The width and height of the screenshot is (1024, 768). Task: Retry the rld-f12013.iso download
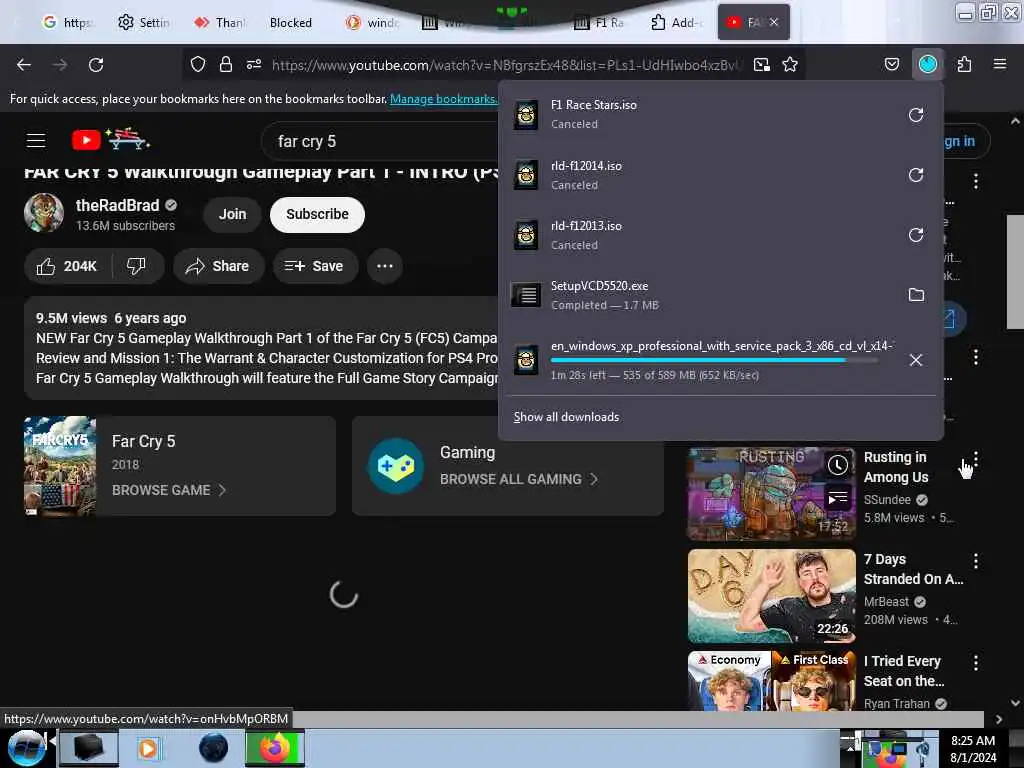tap(916, 235)
